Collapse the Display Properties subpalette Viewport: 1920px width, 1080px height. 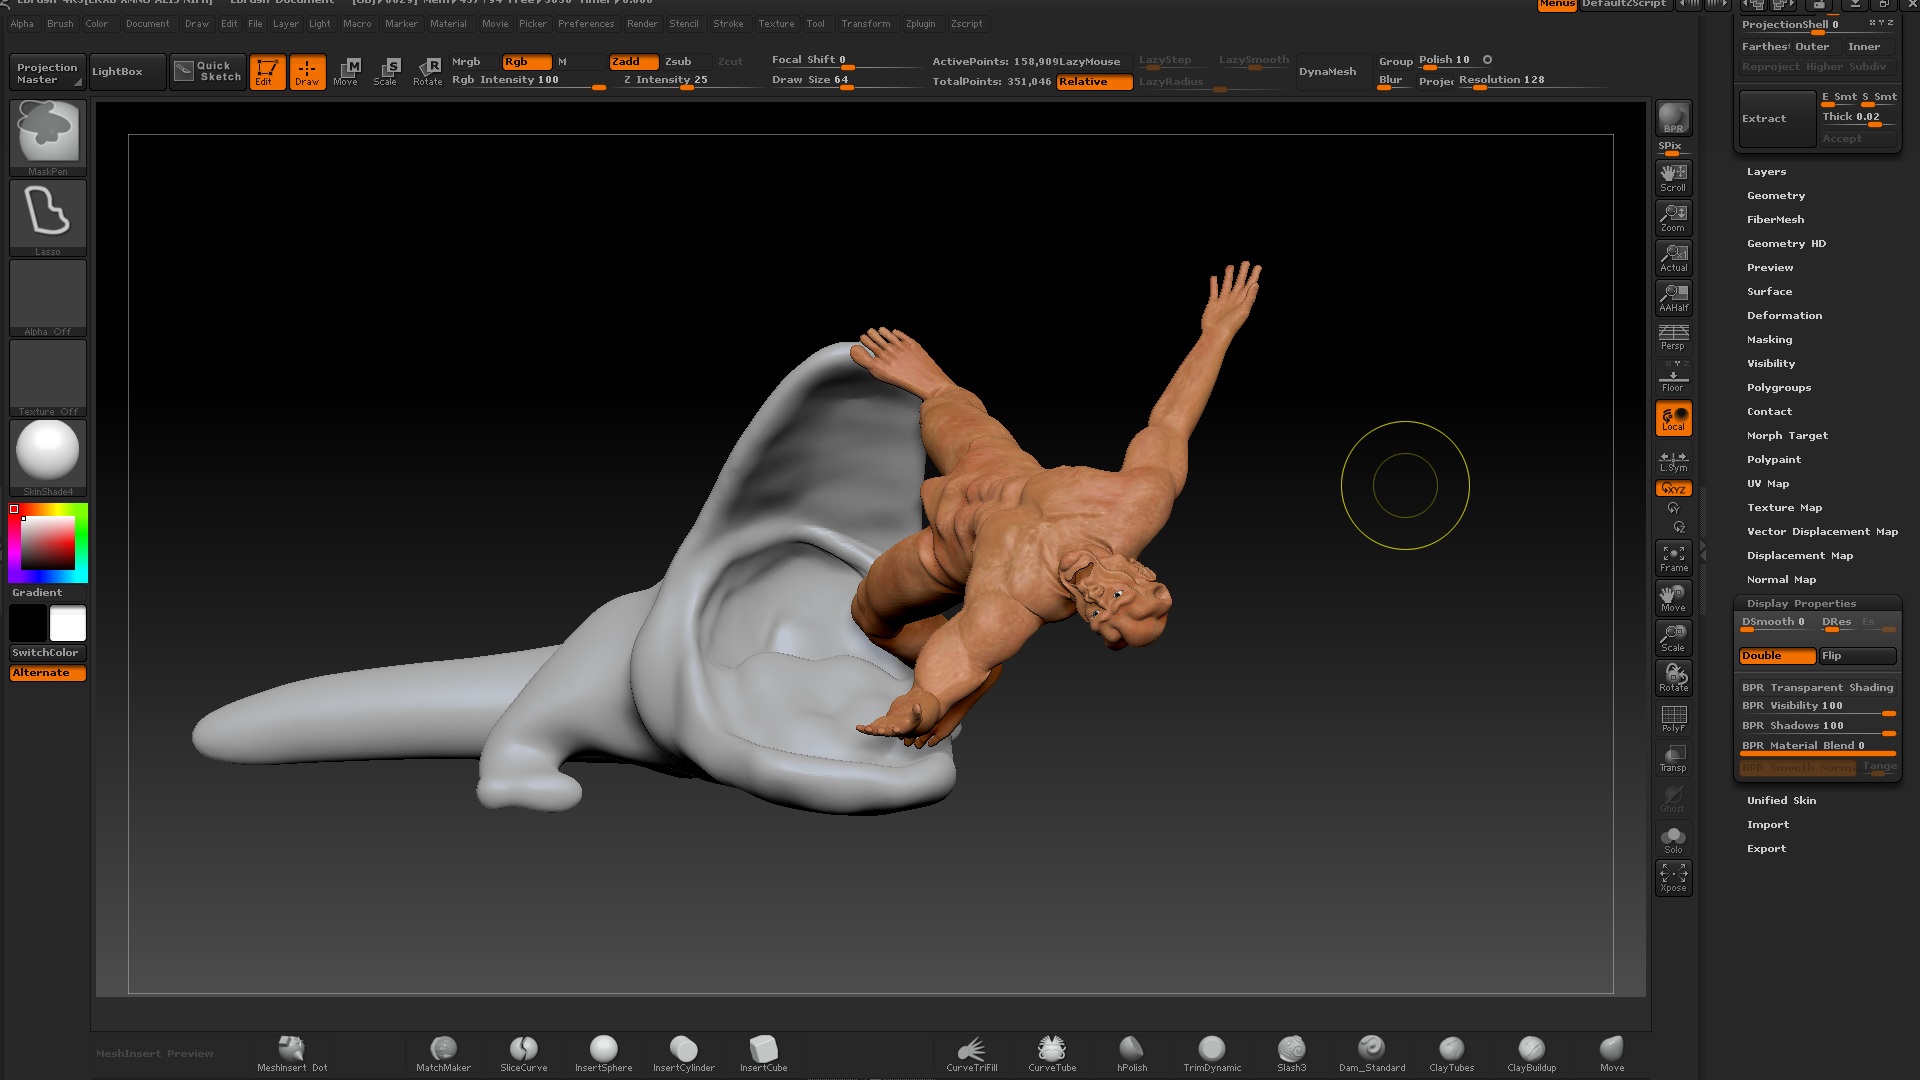coord(1801,604)
